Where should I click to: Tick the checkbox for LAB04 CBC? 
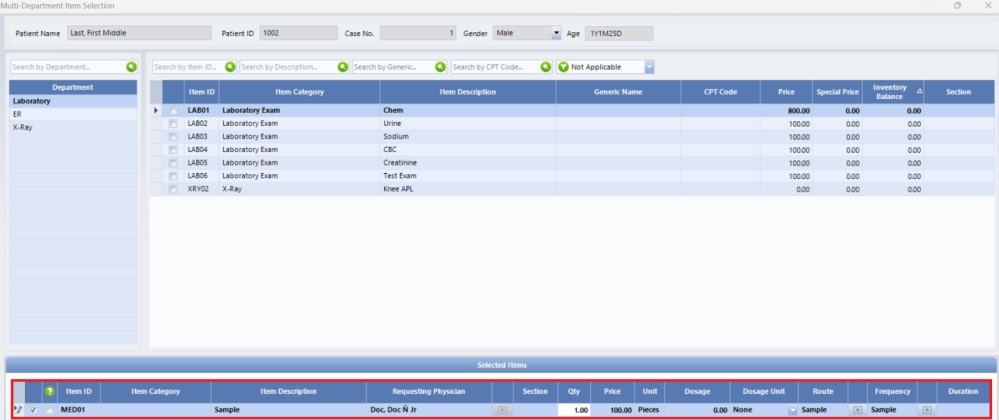pyautogui.click(x=173, y=149)
